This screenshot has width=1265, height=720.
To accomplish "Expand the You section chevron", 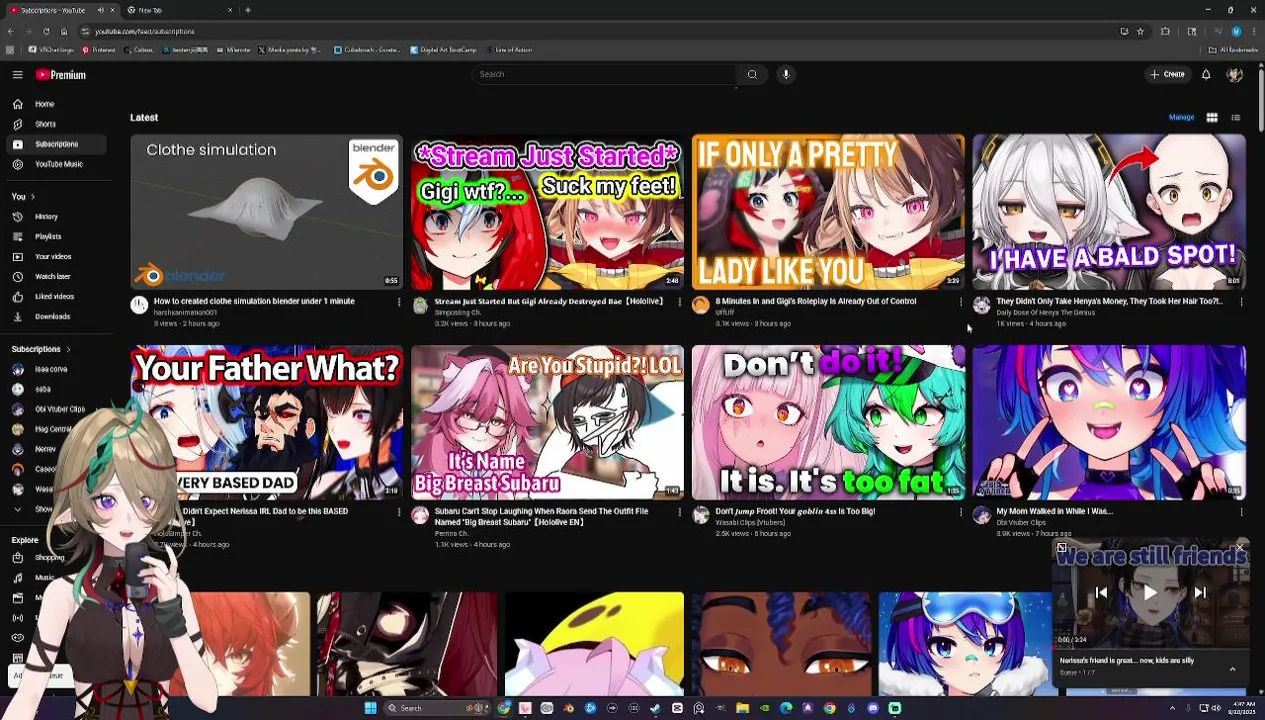I will click(x=33, y=197).
